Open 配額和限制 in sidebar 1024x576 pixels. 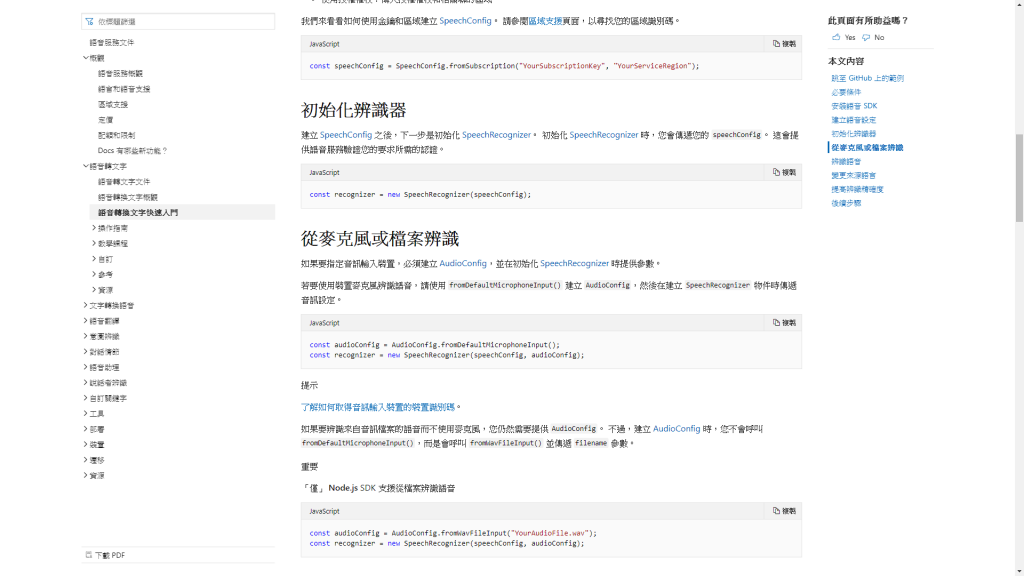click(x=116, y=135)
